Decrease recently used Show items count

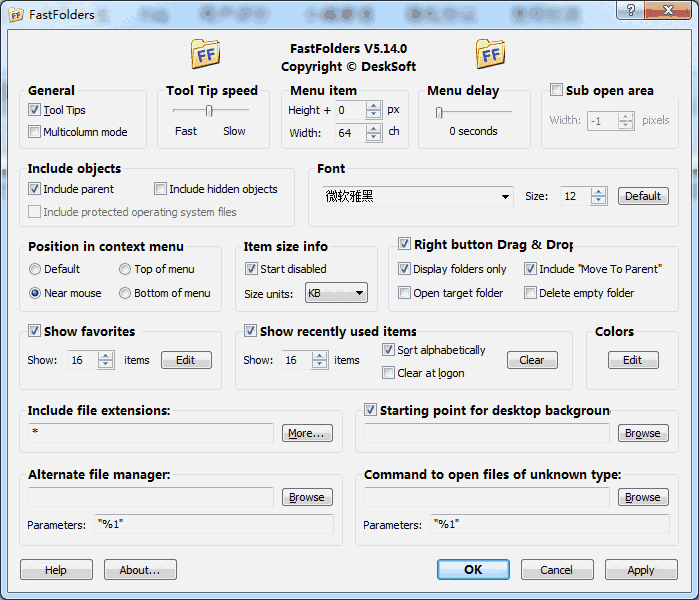319,364
